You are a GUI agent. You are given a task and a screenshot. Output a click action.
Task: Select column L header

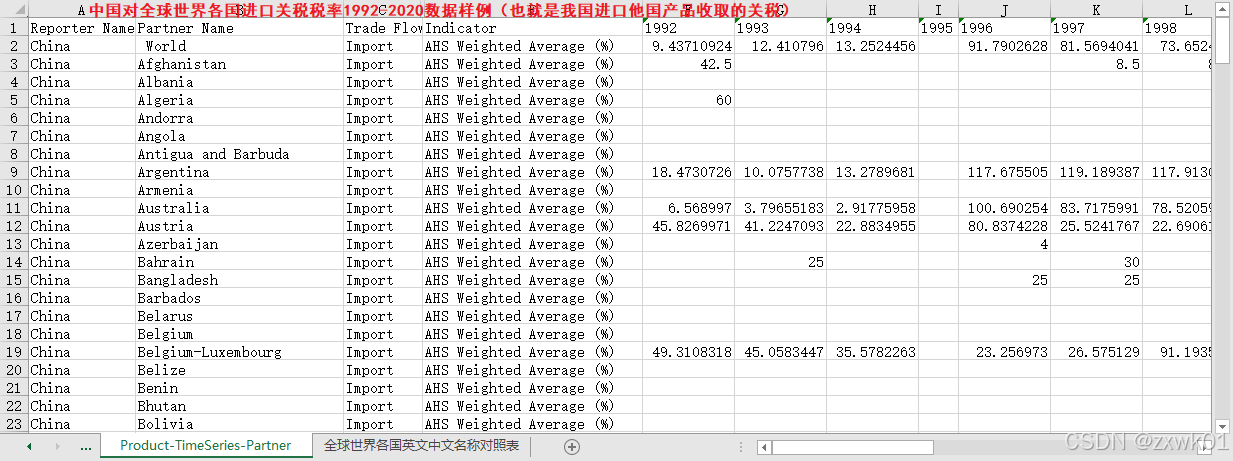1178,9
